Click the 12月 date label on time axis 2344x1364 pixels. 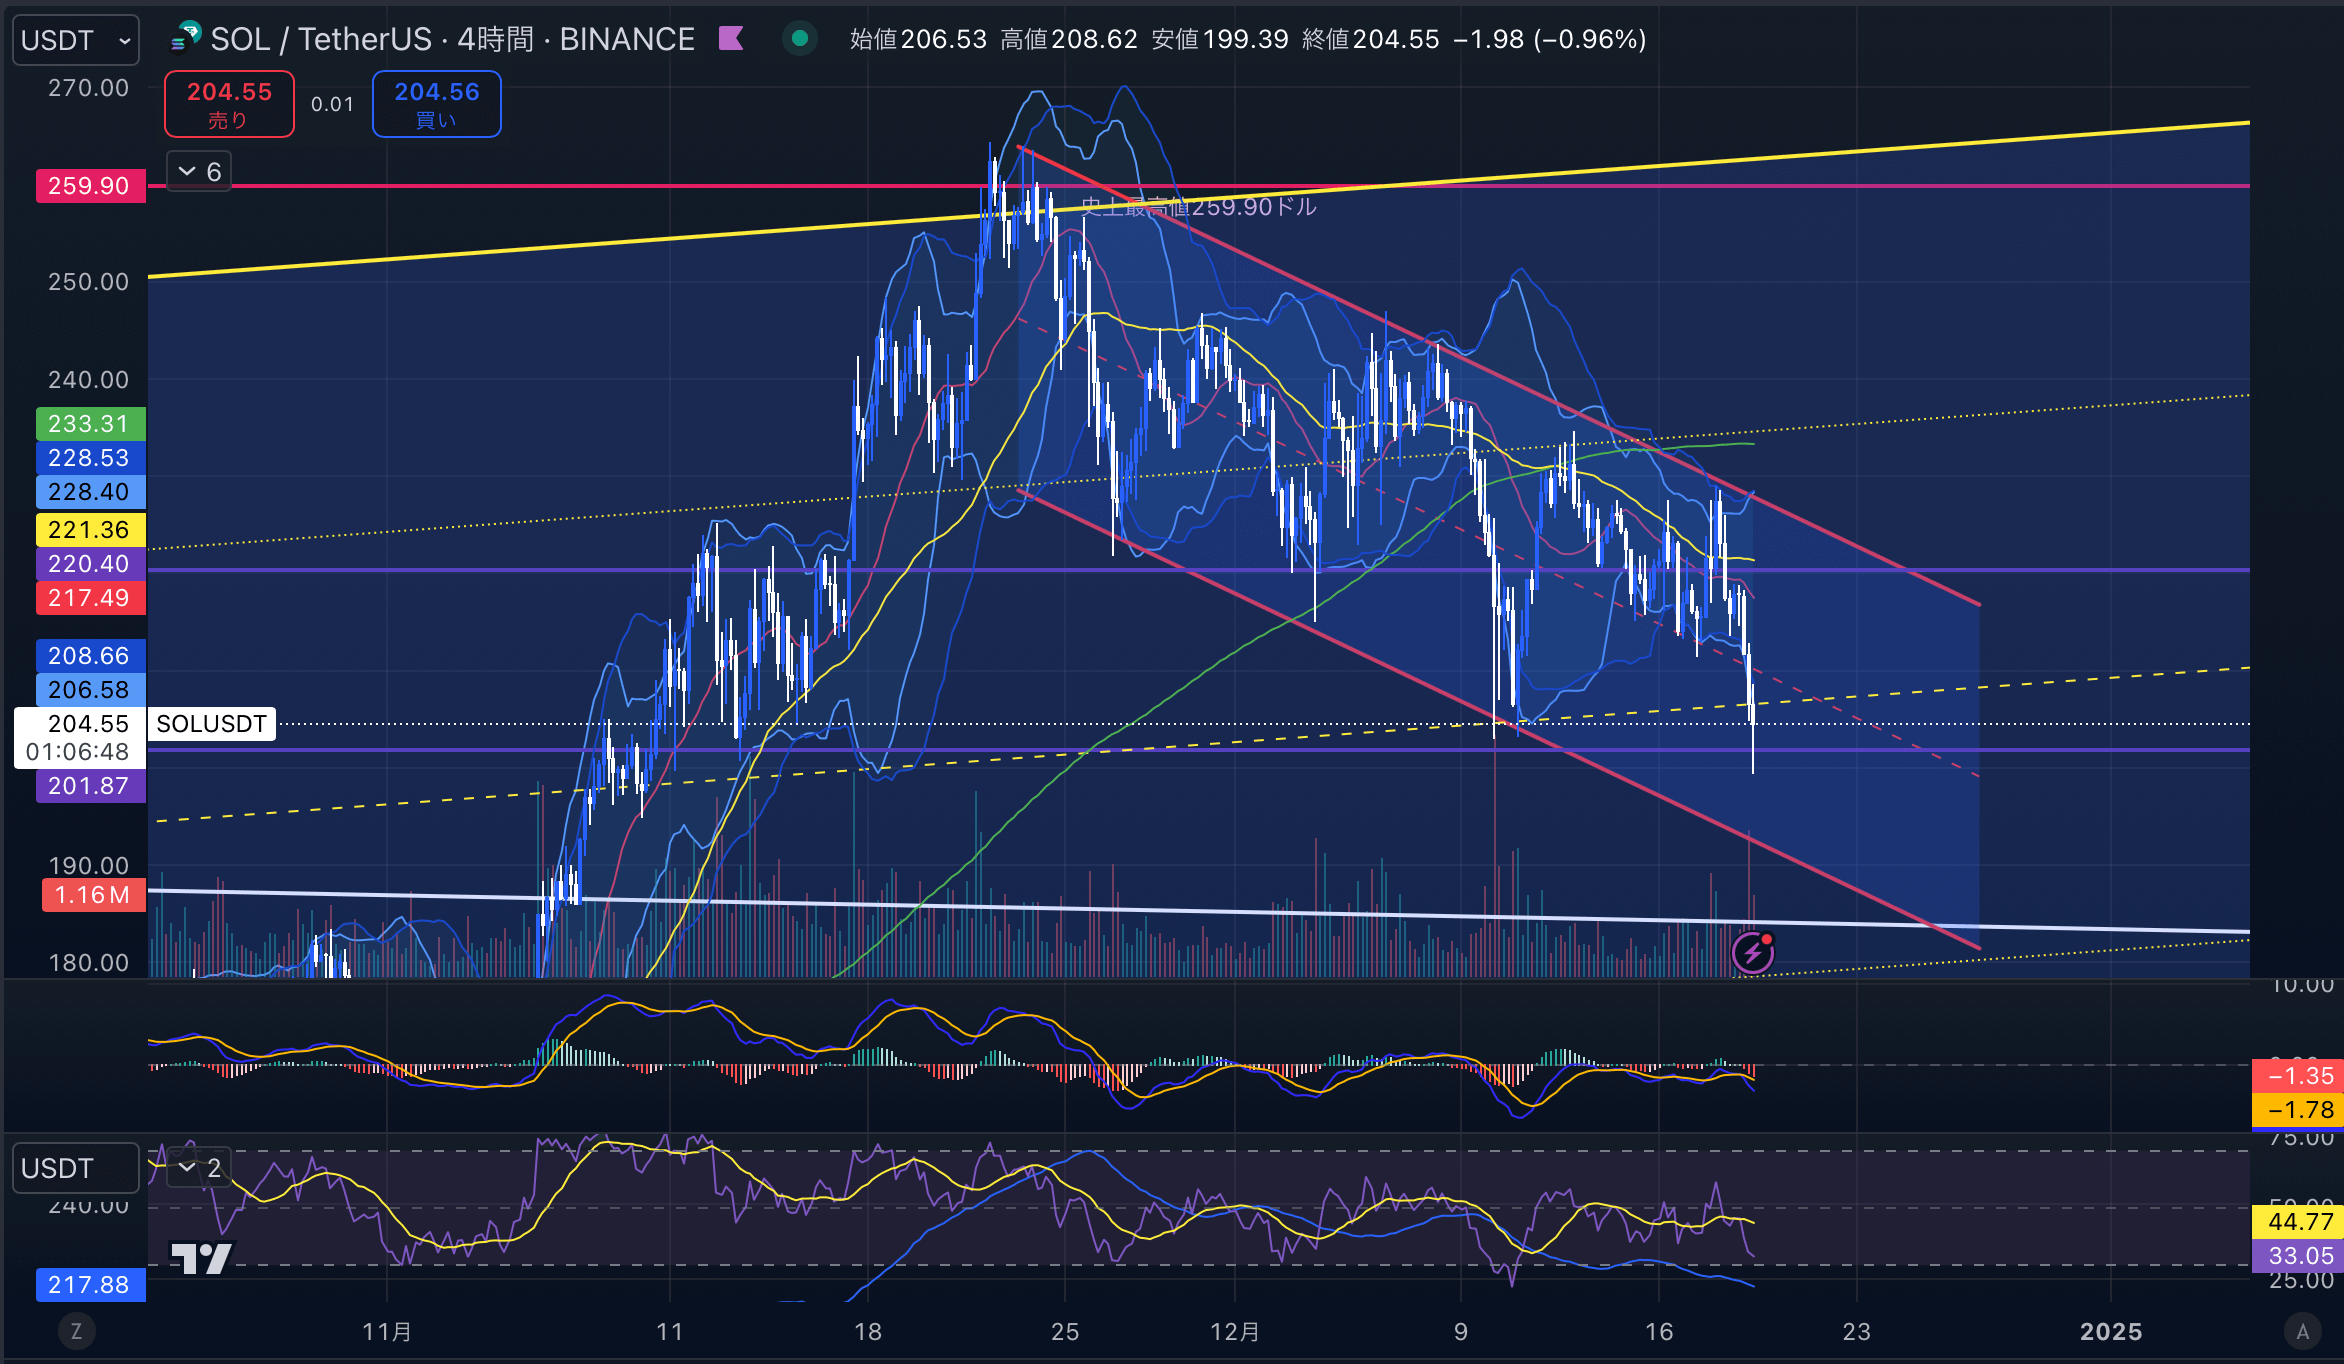(x=1235, y=1332)
